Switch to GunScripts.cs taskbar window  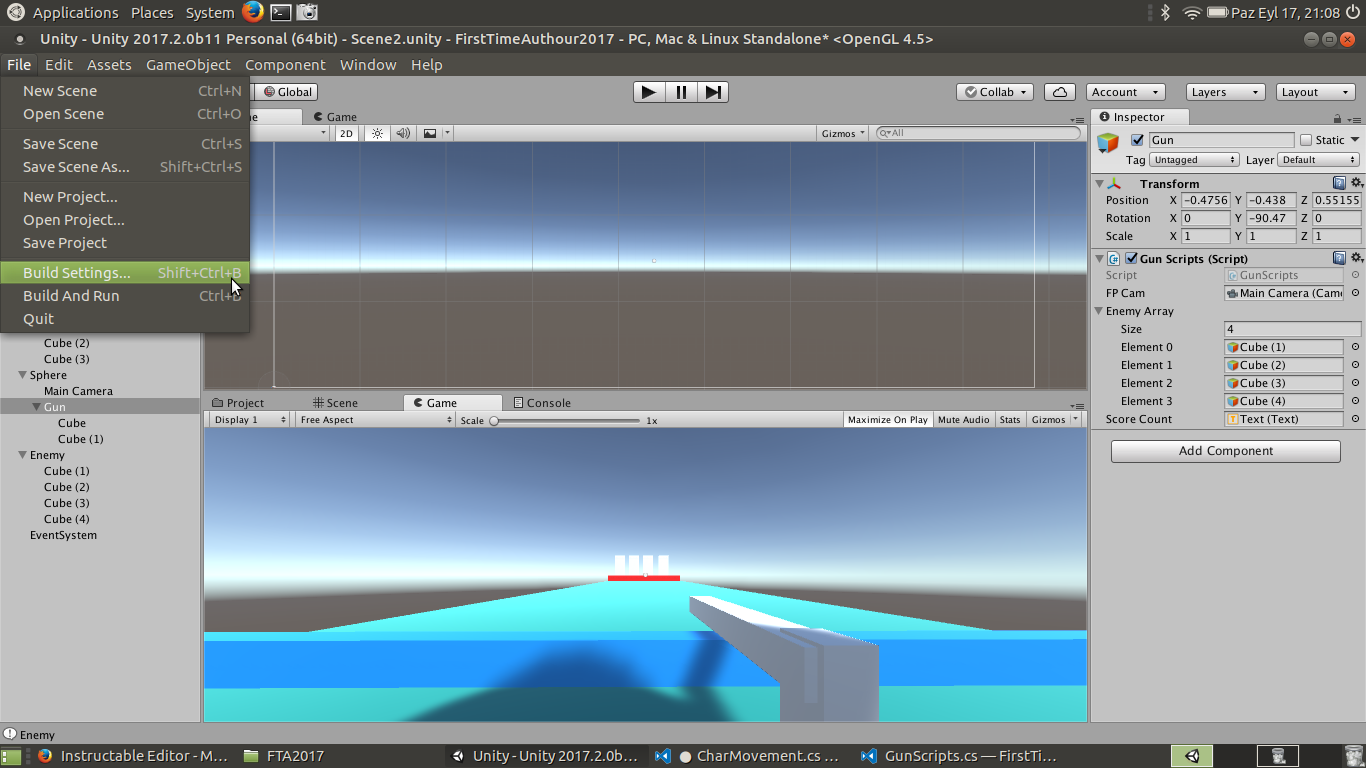pyautogui.click(x=958, y=756)
